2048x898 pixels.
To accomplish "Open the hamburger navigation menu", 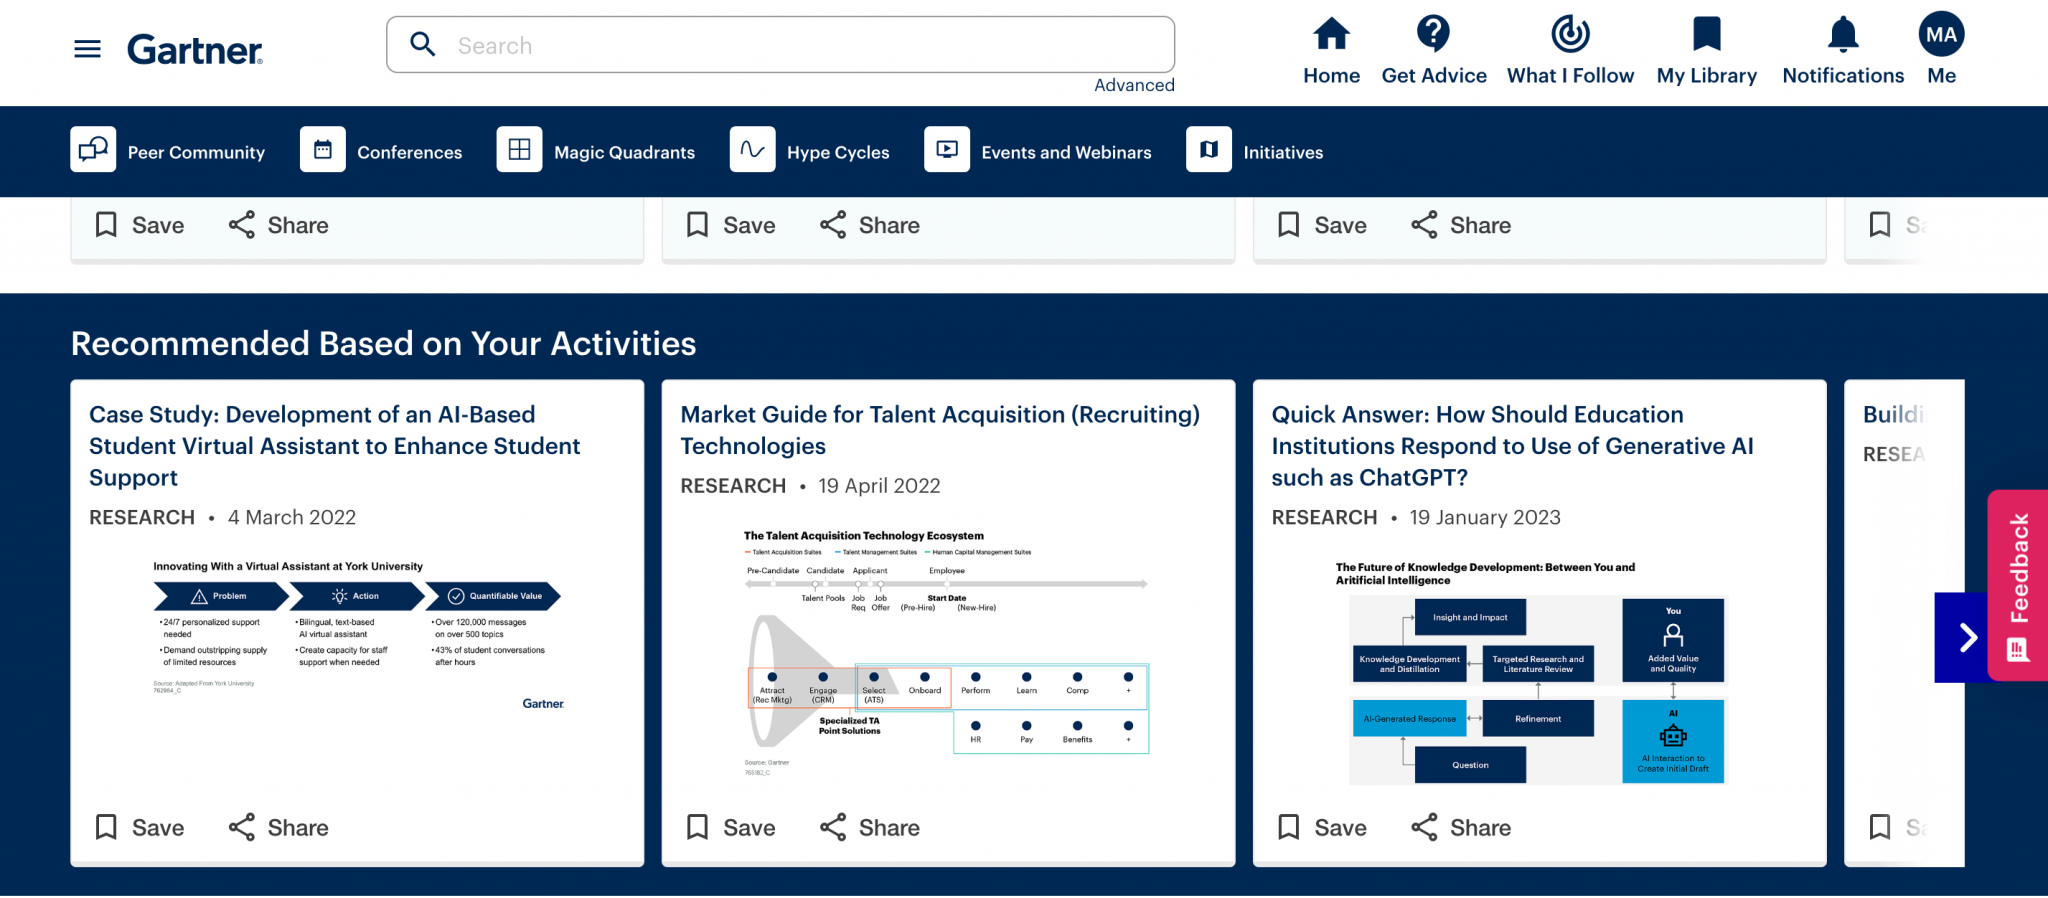I will (x=87, y=49).
